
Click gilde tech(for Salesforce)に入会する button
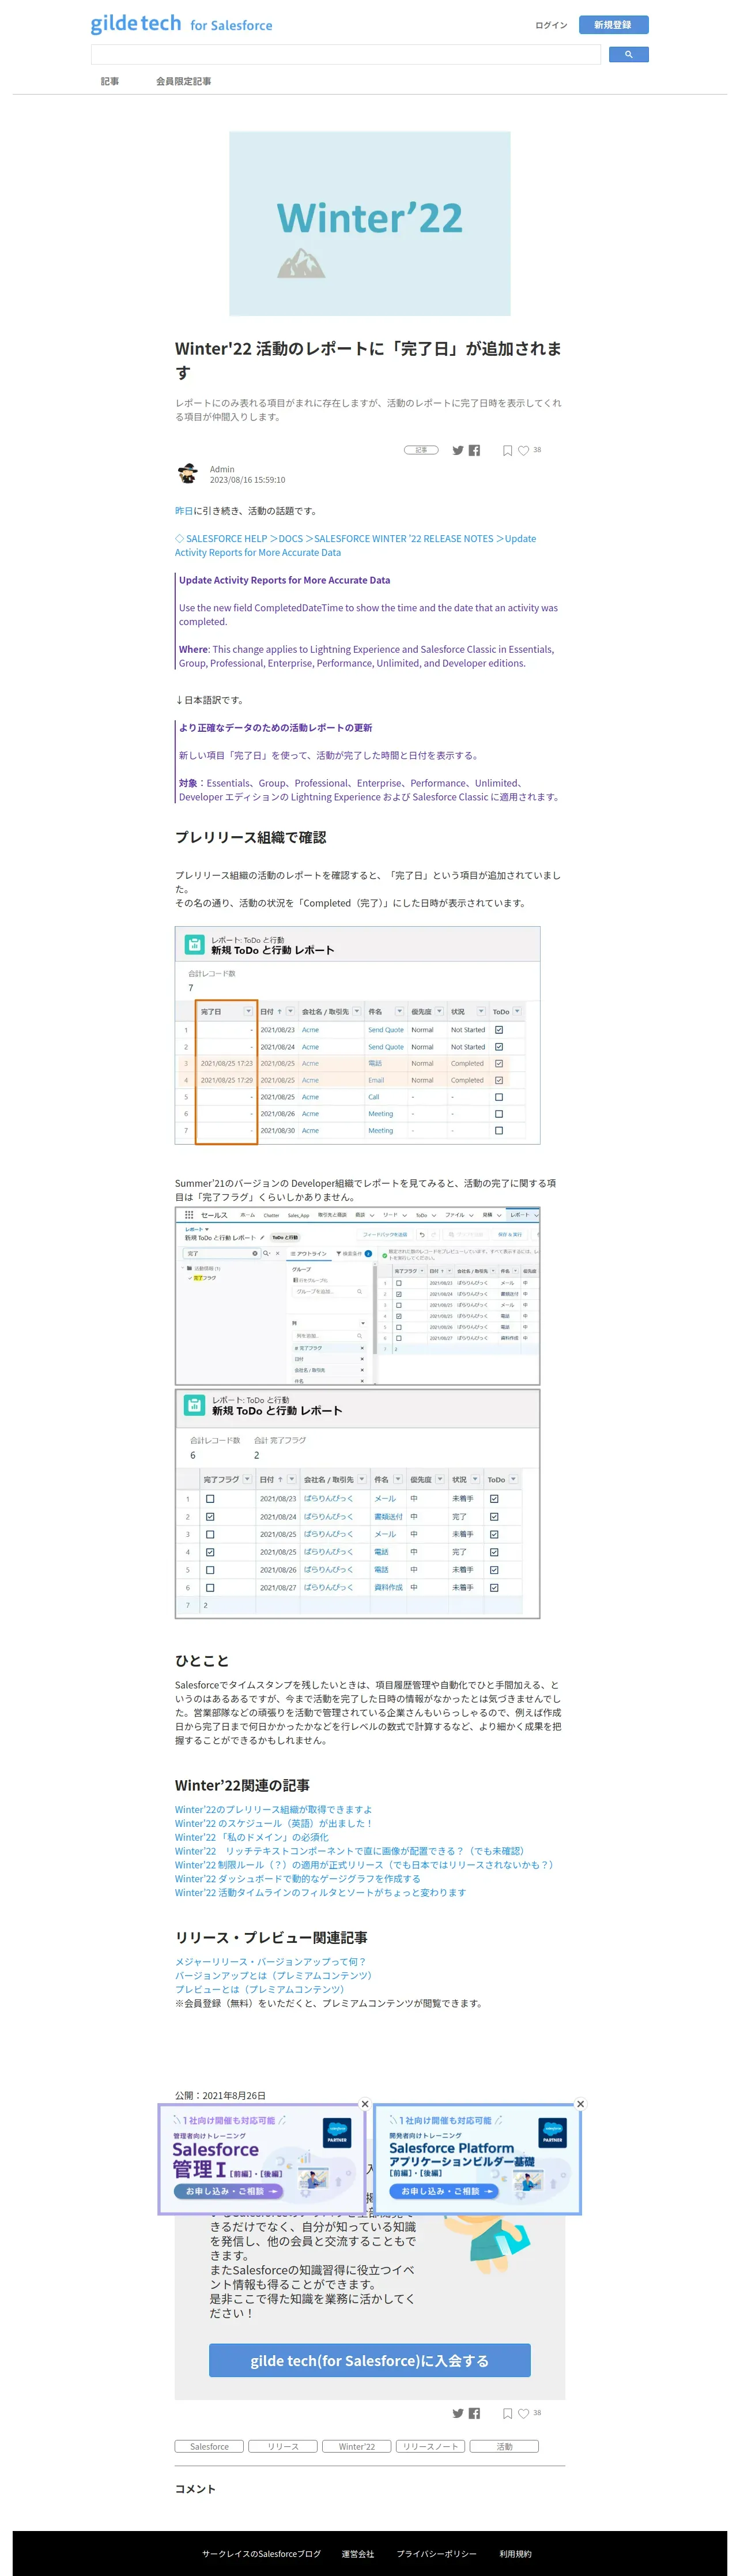click(x=370, y=2360)
